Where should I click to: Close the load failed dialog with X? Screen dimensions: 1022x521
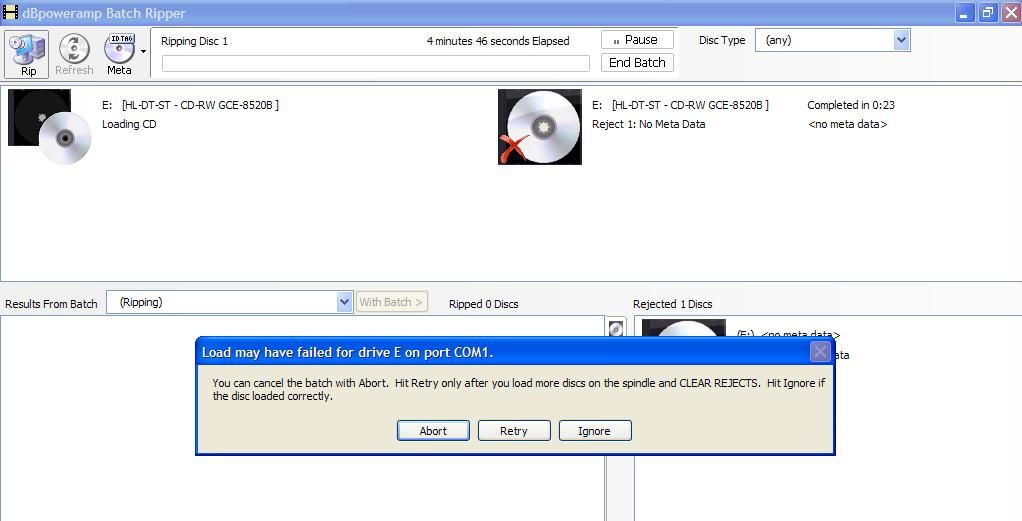(820, 352)
